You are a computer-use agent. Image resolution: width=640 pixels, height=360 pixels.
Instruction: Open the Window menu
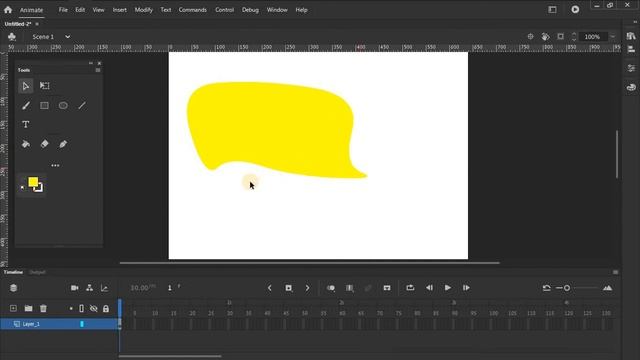point(277,10)
